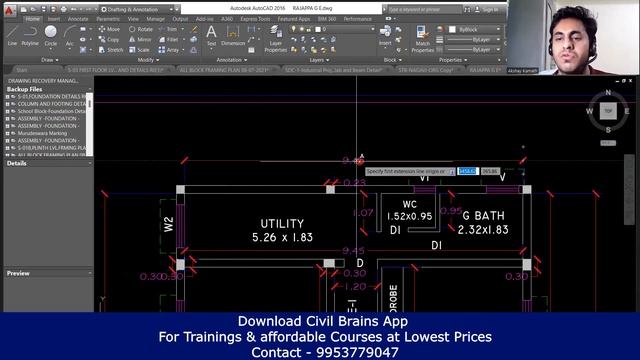Click the Mirror tool
640x360 pixels.
point(140,40)
